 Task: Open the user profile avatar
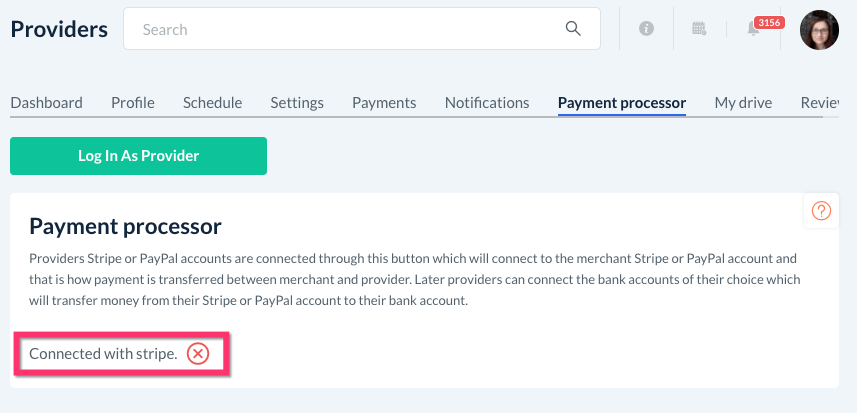click(x=819, y=30)
